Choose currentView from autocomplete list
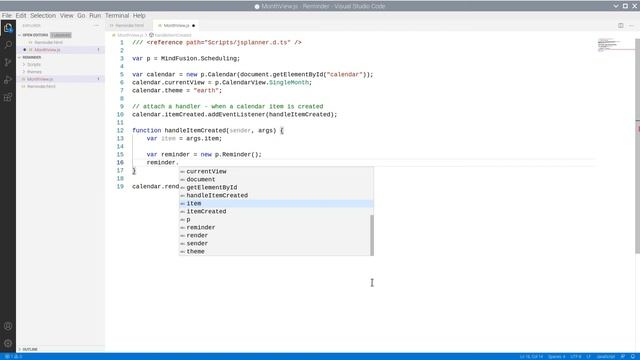This screenshot has width=640, height=360. (276, 171)
